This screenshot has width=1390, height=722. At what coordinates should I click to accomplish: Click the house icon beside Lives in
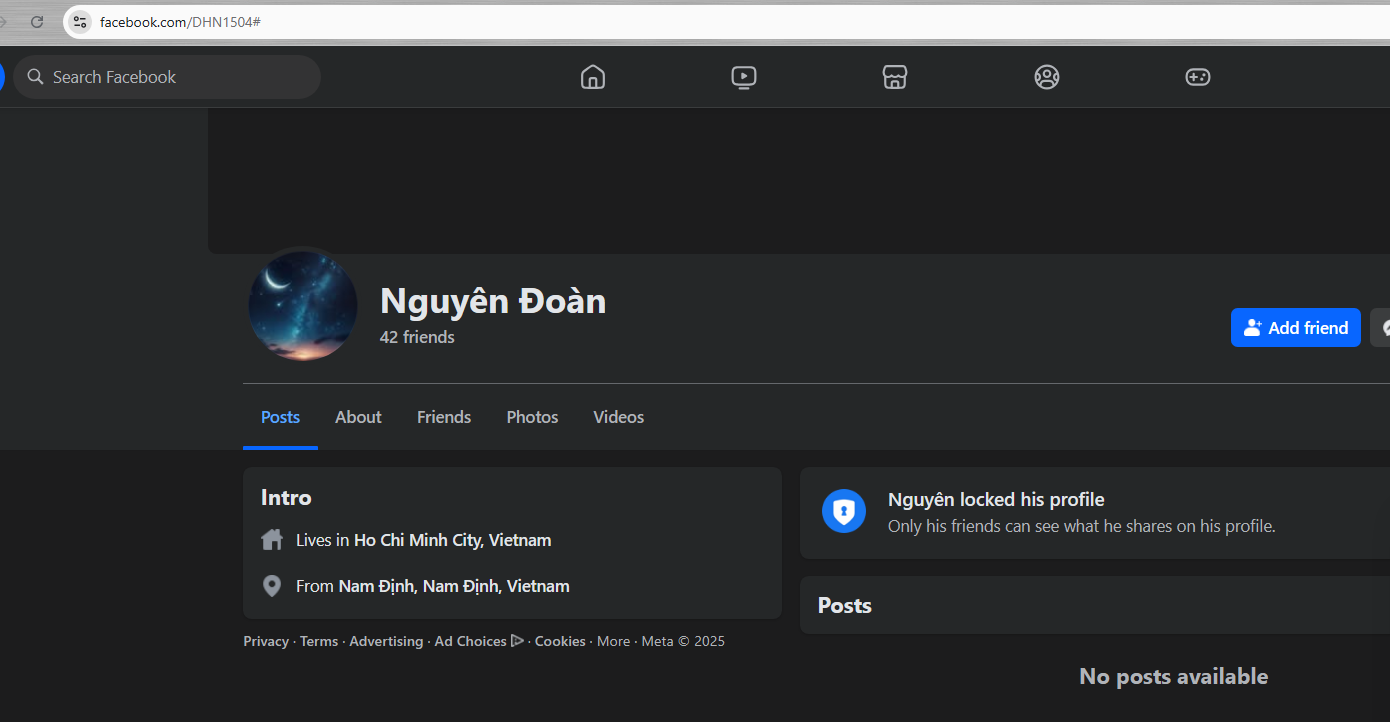[x=272, y=540]
